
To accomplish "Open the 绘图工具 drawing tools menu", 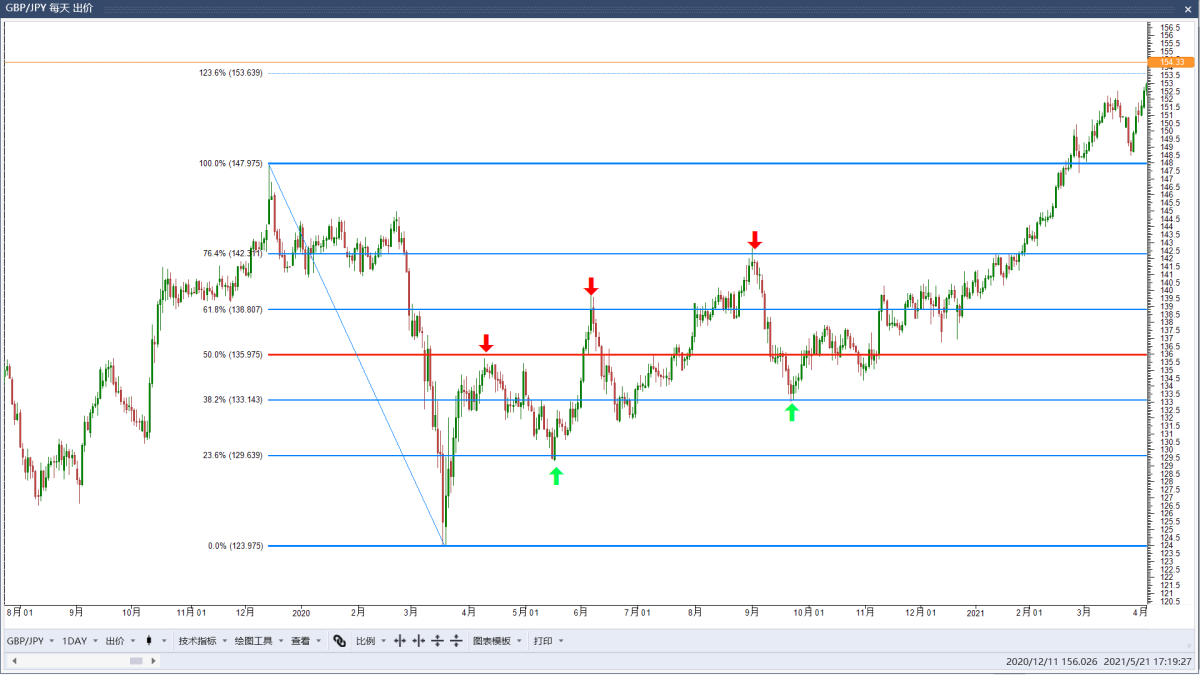I will [x=256, y=641].
